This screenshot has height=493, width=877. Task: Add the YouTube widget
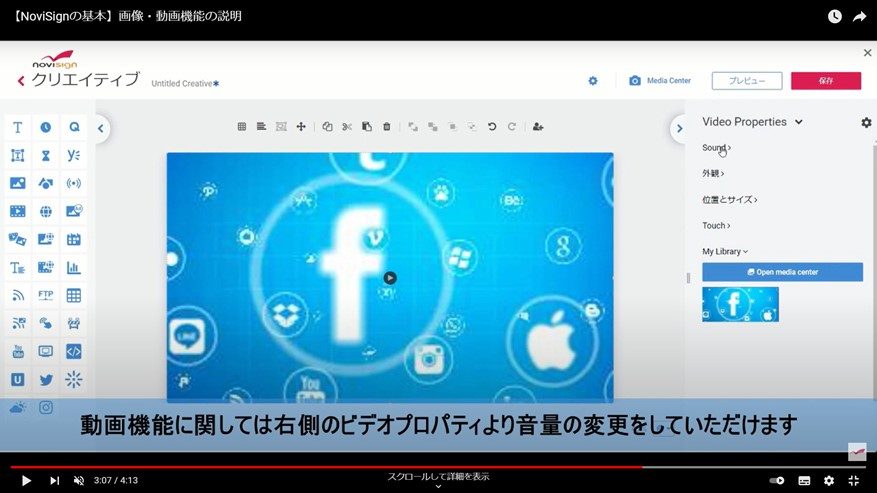tap(17, 351)
